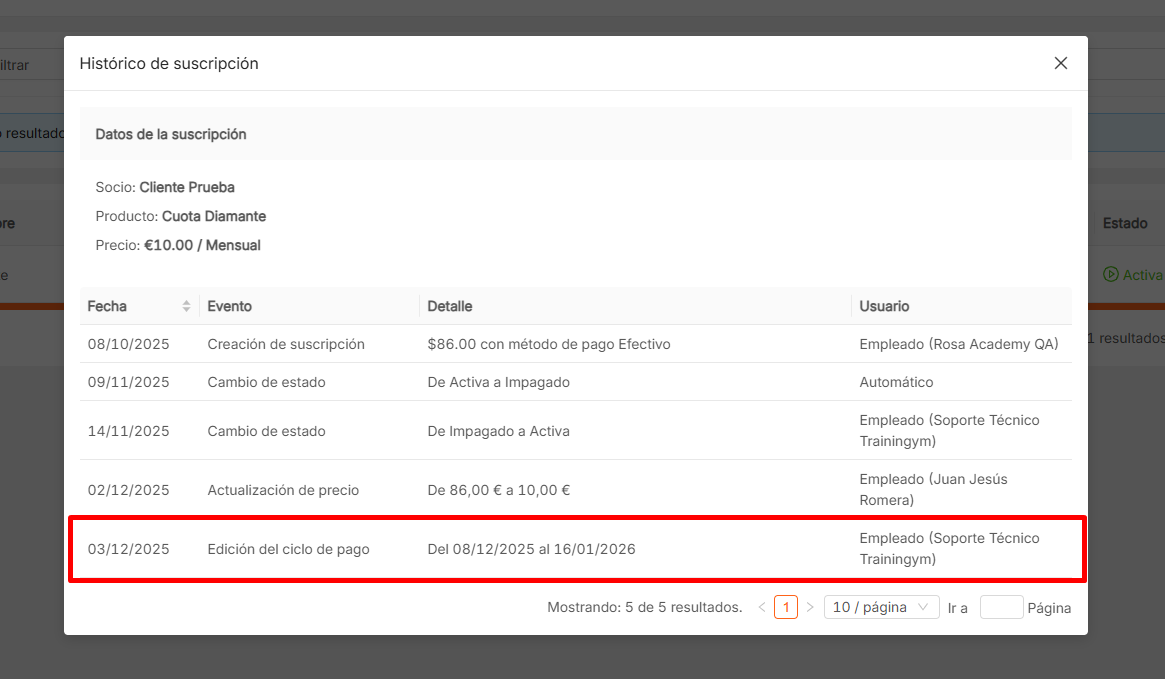The width and height of the screenshot is (1165, 679).
Task: Select the Edición del ciclo de pago row
Action: [x=288, y=549]
